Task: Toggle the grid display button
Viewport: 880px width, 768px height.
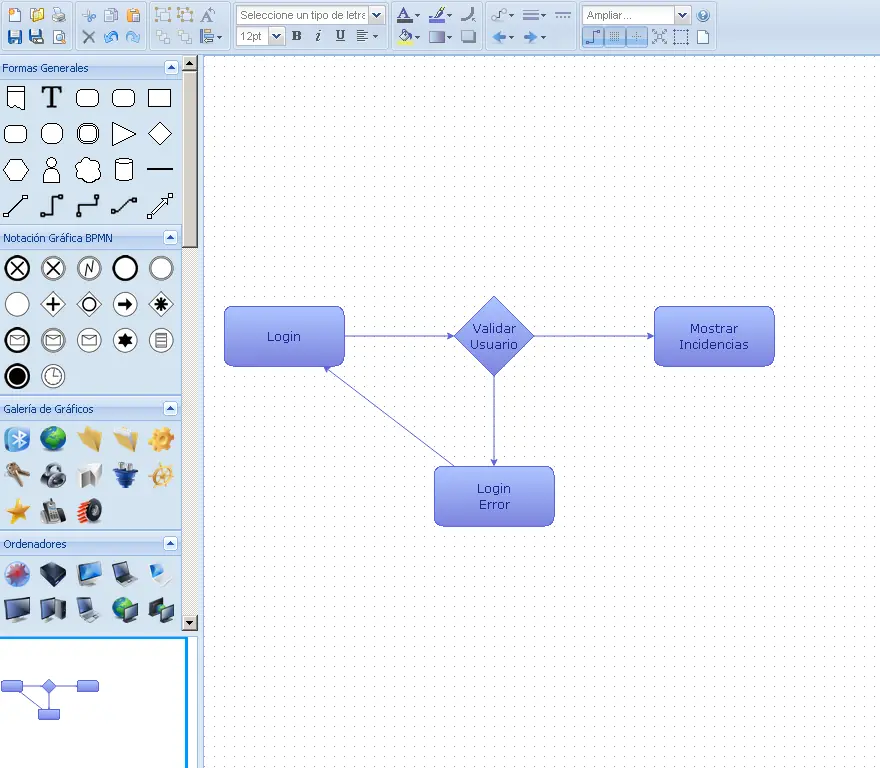Action: [x=612, y=36]
